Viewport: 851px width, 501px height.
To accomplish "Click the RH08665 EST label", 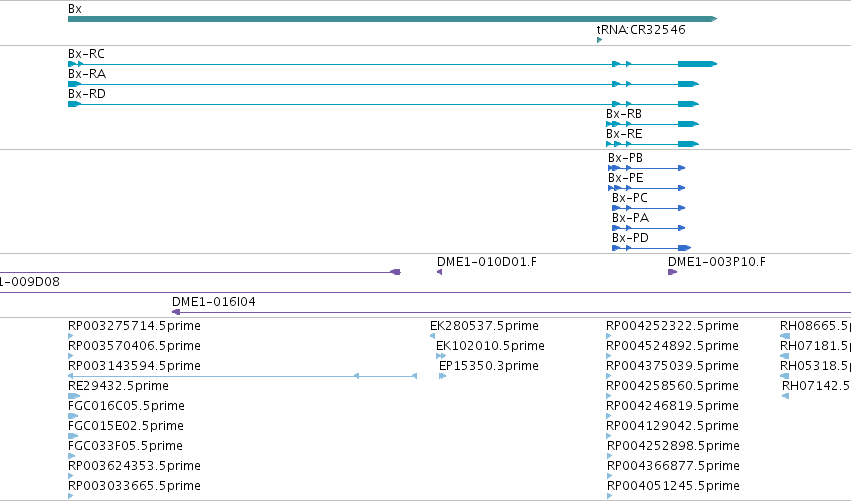I will coord(815,326).
